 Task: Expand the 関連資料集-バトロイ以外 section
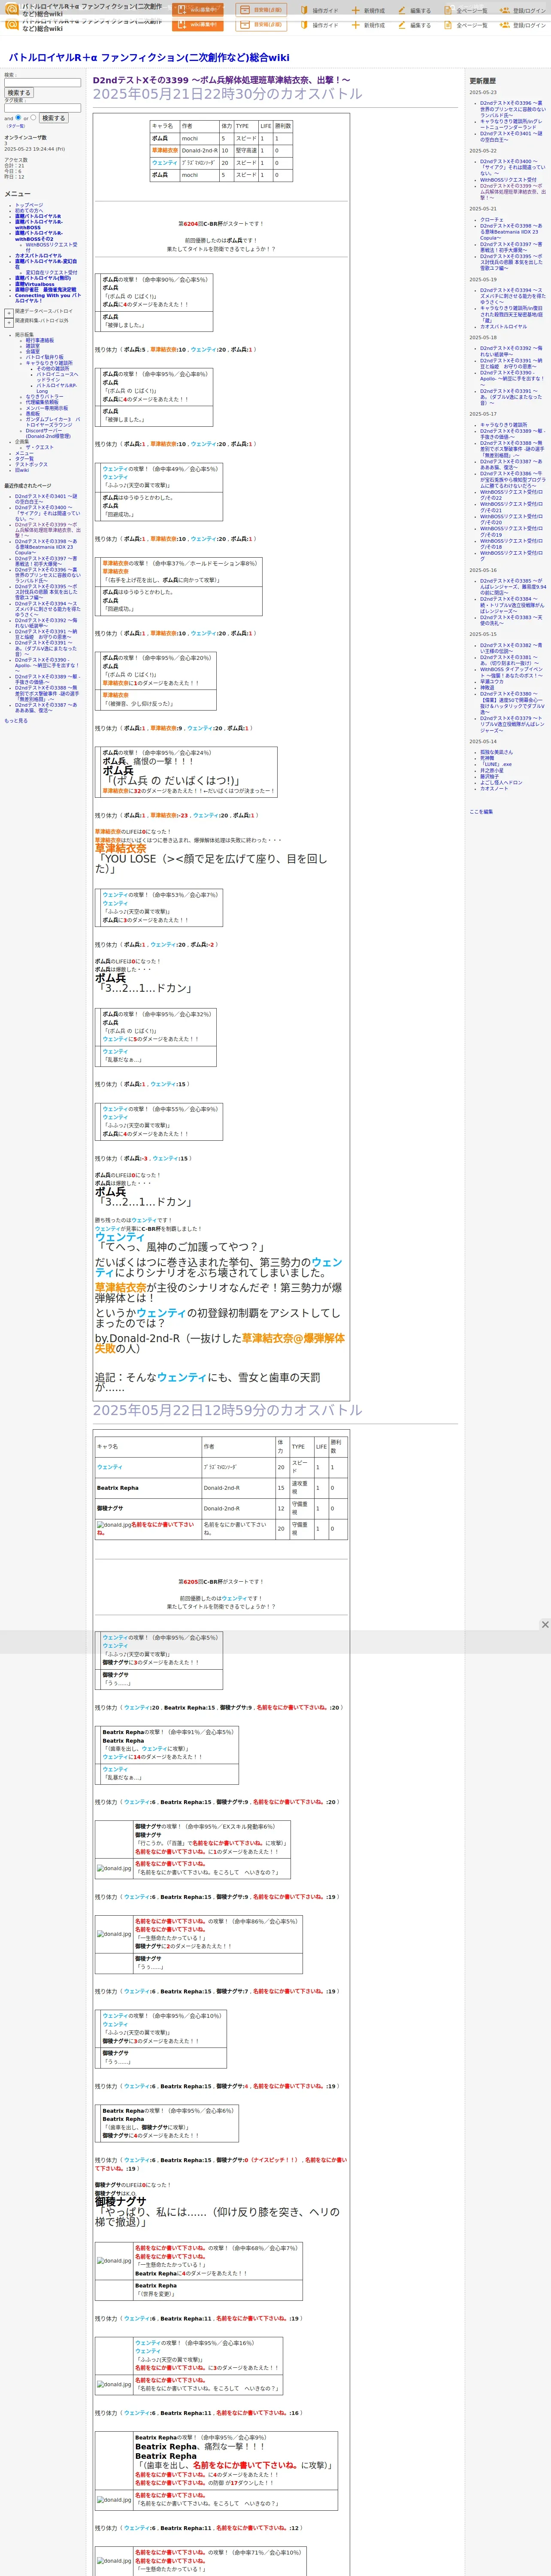(9, 322)
